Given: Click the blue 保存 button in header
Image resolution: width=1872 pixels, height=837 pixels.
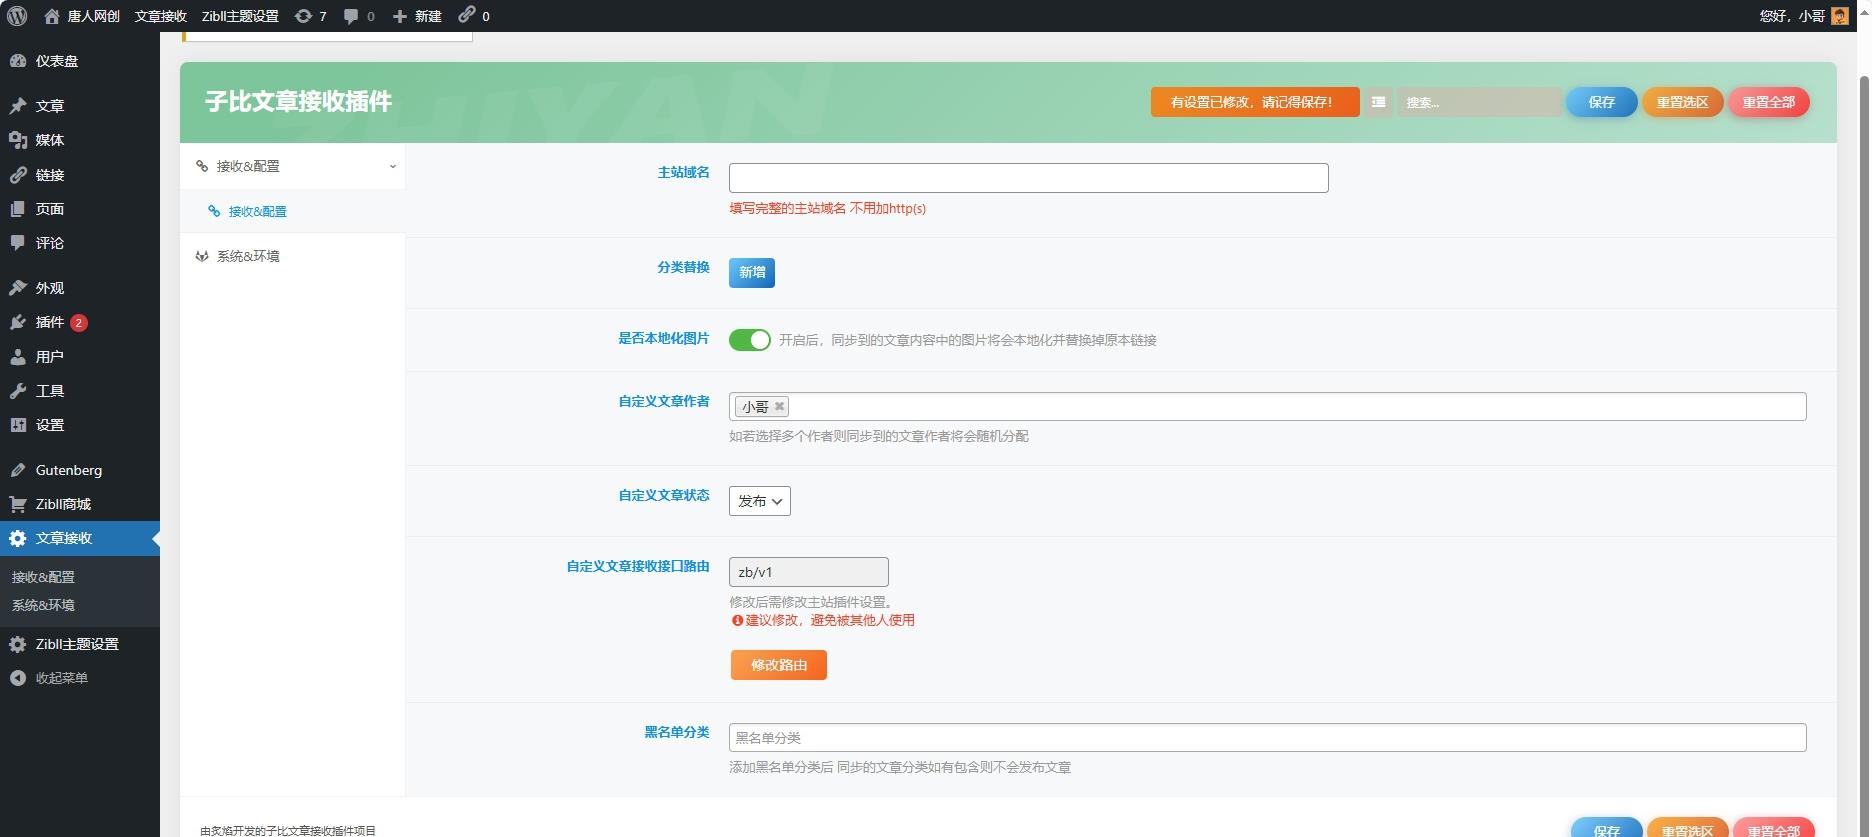Looking at the screenshot, I should (x=1601, y=102).
